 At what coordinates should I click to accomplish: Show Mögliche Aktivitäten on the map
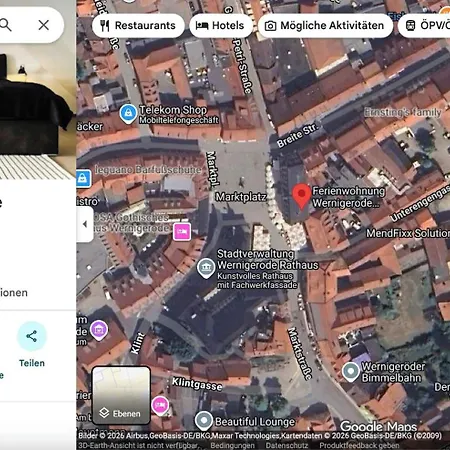(325, 26)
